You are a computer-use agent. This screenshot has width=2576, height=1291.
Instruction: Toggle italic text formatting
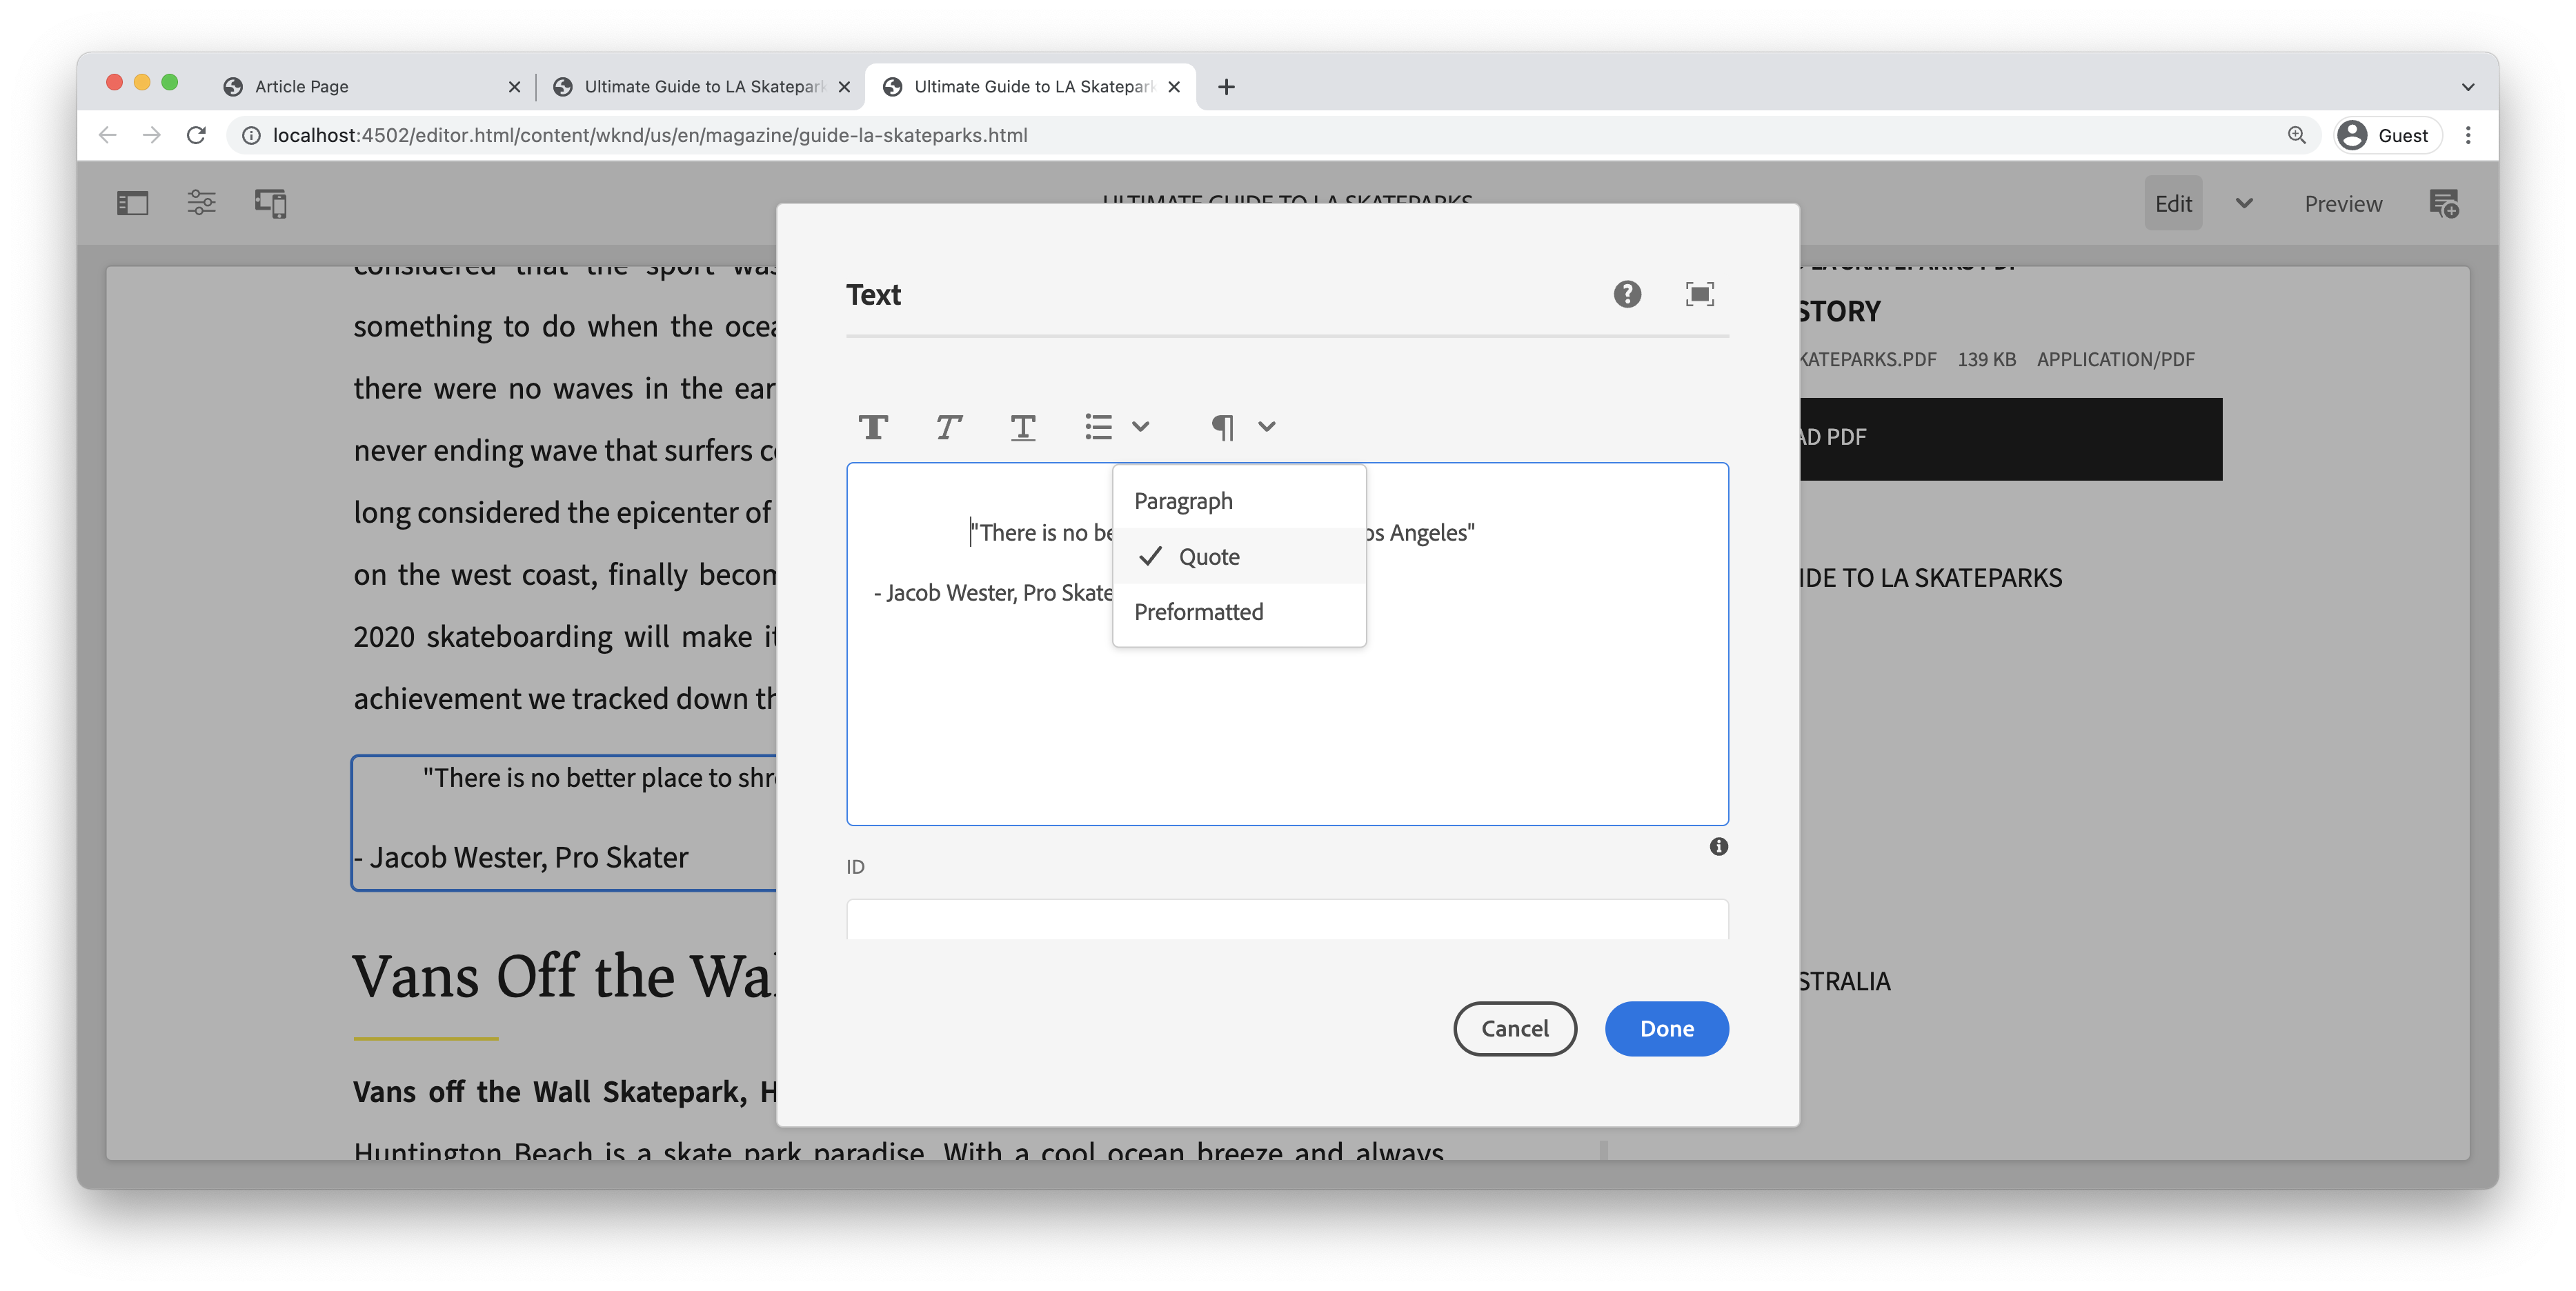point(948,427)
